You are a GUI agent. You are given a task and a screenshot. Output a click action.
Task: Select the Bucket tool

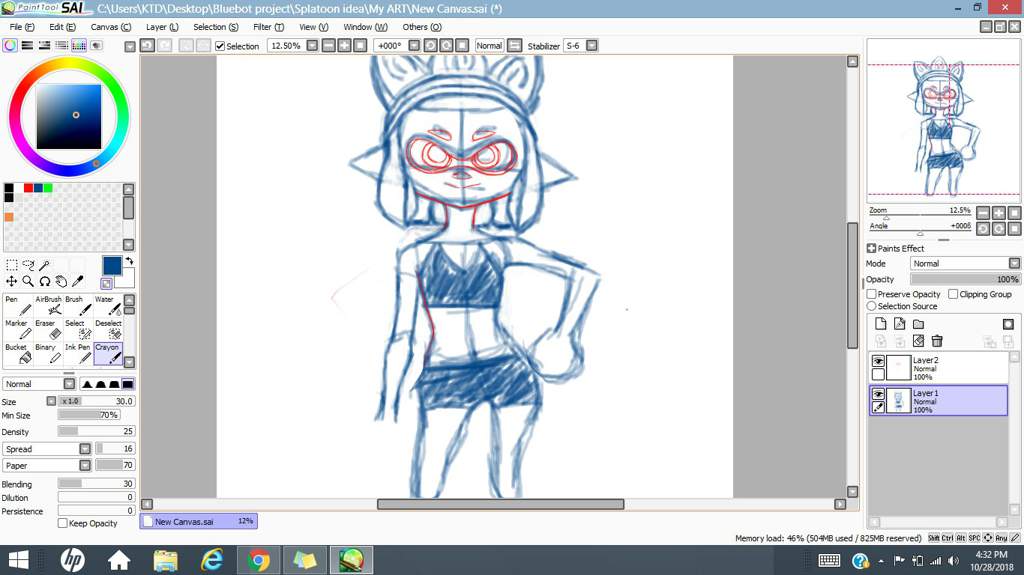(x=18, y=353)
